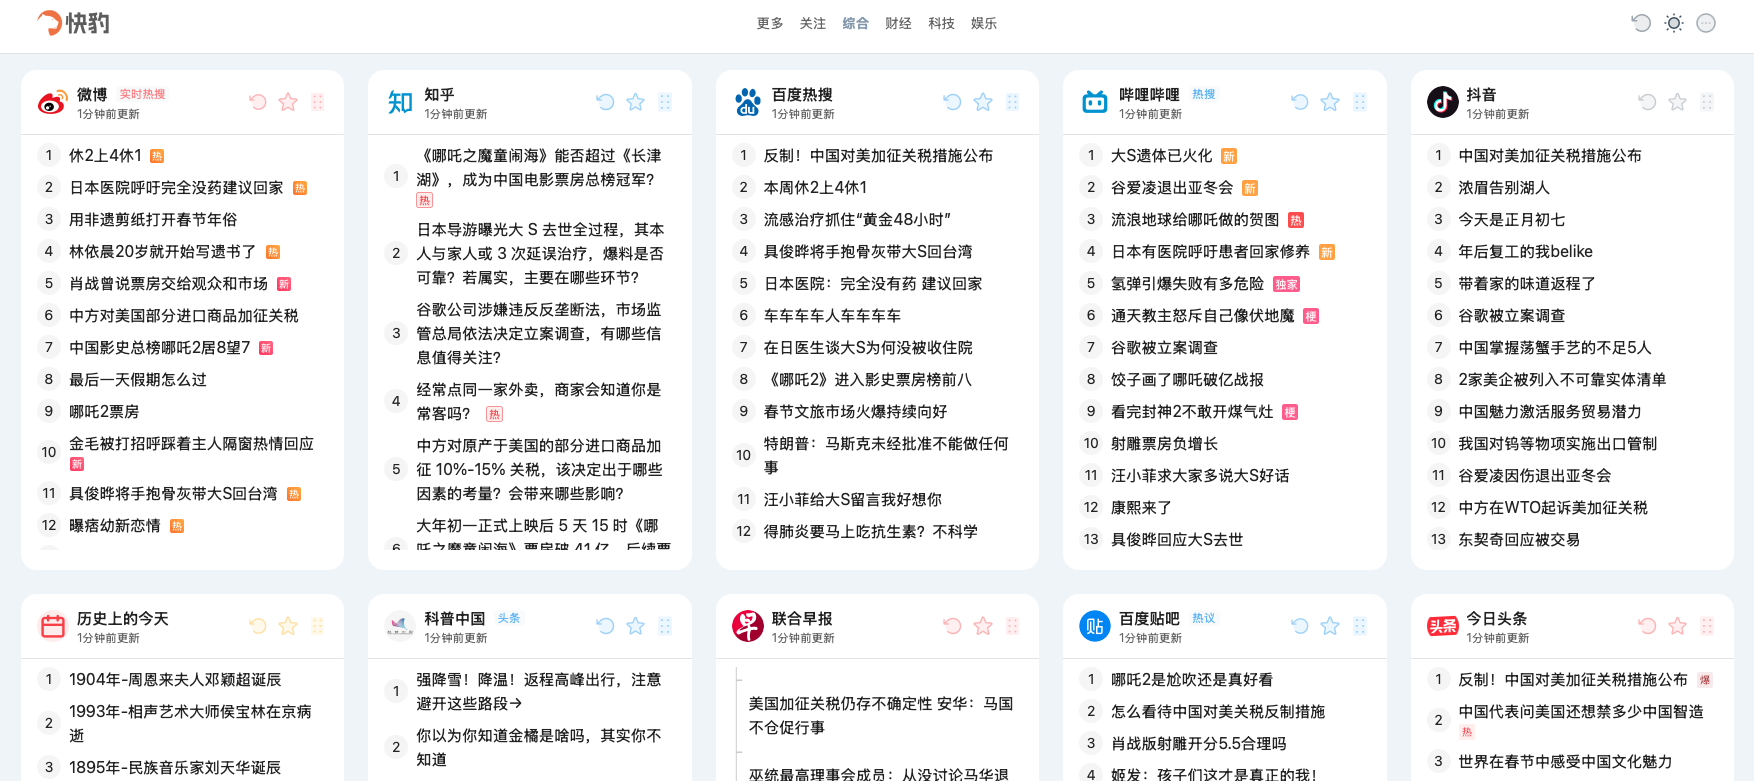
Task: Open the 科技 tab
Action: click(x=941, y=23)
